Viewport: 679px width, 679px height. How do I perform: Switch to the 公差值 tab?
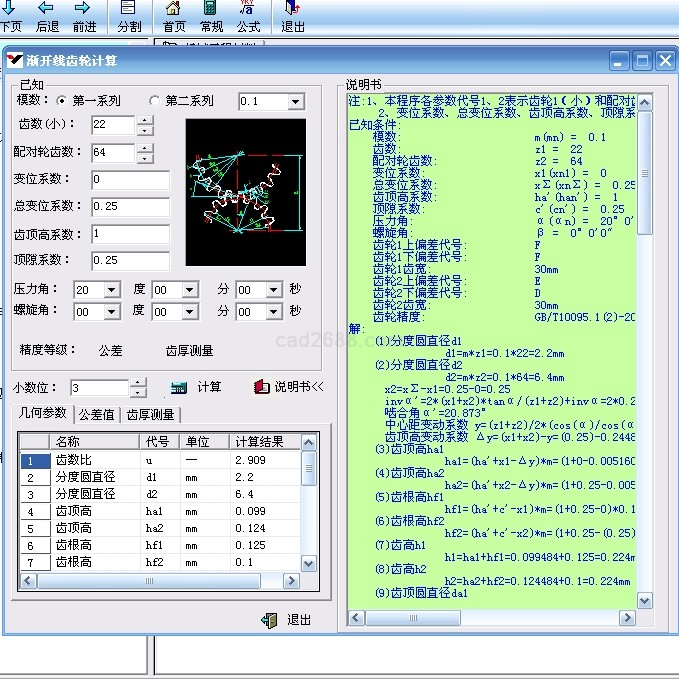(x=97, y=415)
